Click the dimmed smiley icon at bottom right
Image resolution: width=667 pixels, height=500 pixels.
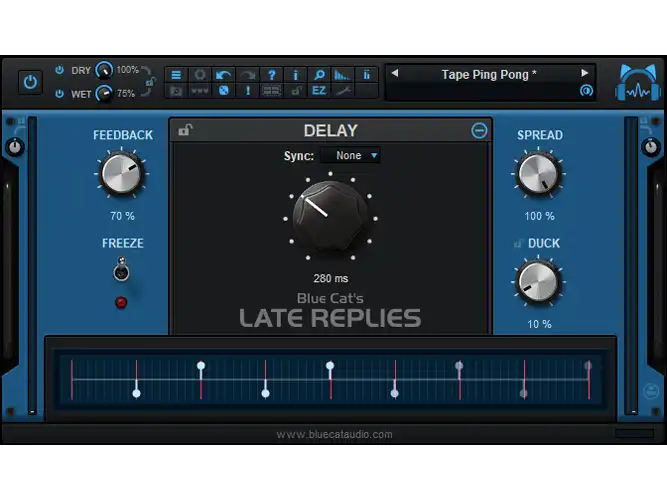[x=650, y=391]
